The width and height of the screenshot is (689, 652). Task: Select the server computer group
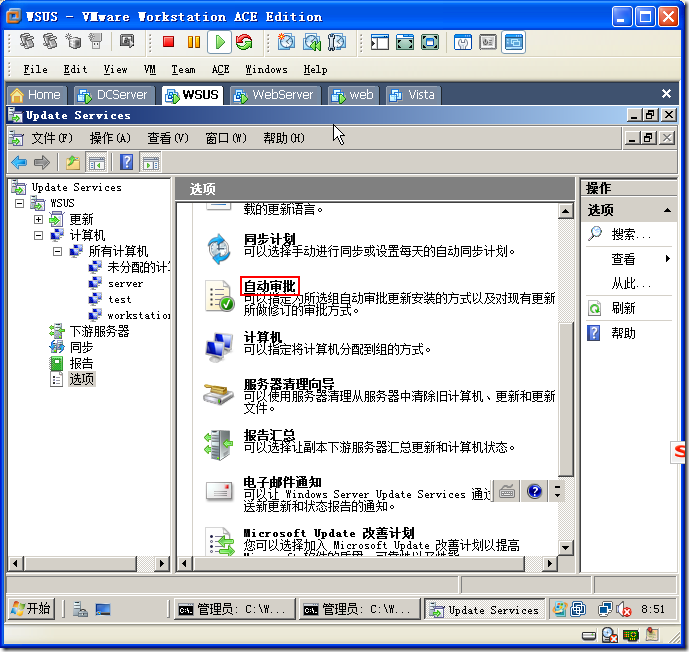125,284
